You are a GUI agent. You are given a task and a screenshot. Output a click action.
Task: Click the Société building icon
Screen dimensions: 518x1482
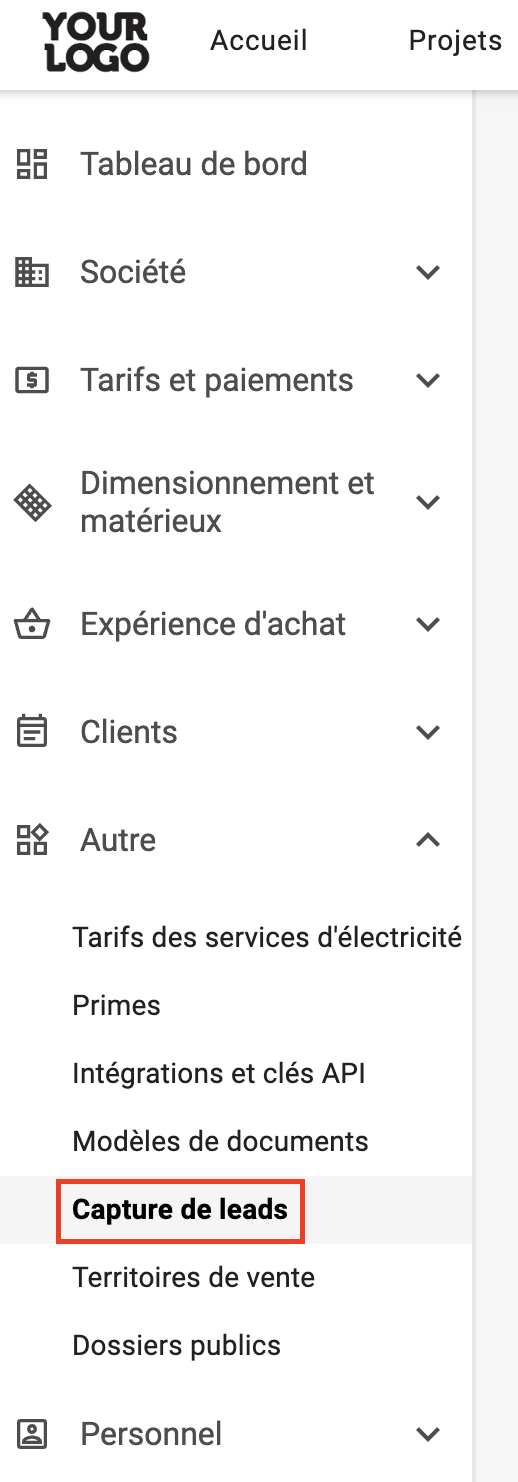(x=32, y=272)
